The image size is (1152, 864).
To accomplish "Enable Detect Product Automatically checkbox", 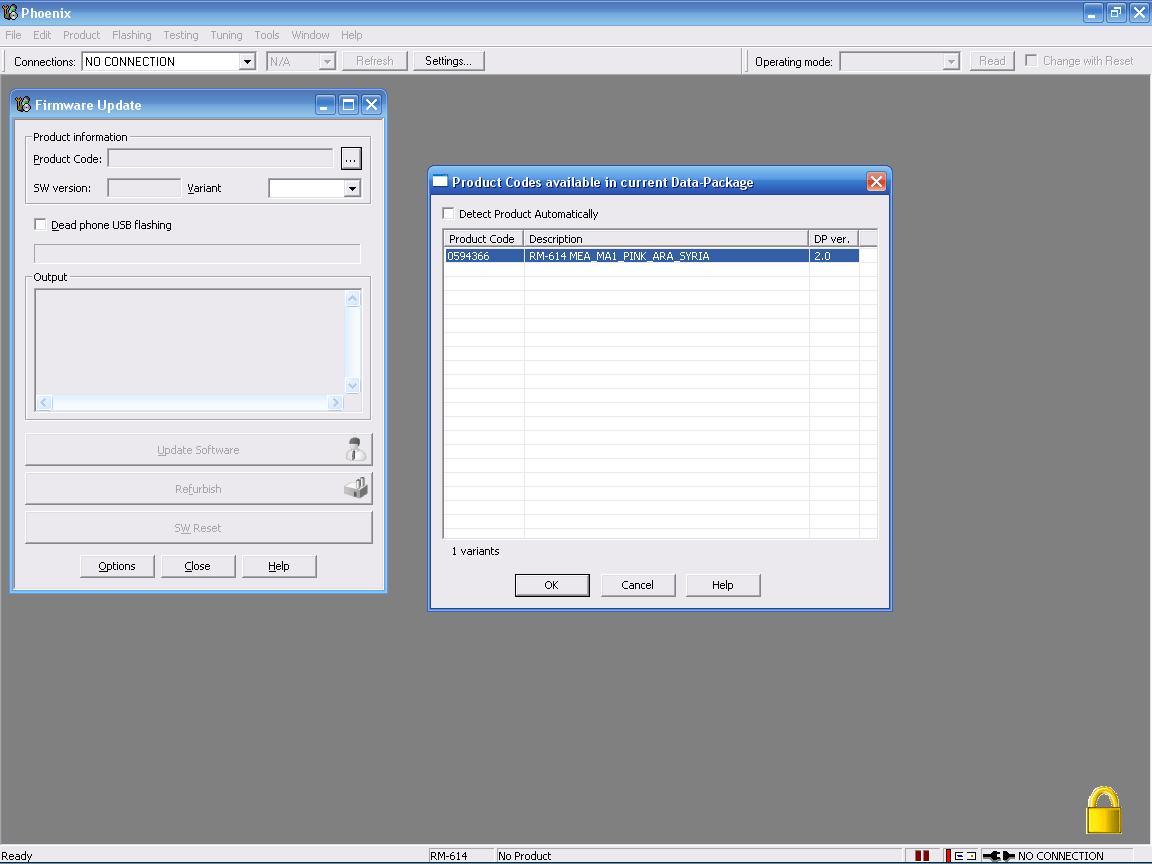I will (x=448, y=214).
